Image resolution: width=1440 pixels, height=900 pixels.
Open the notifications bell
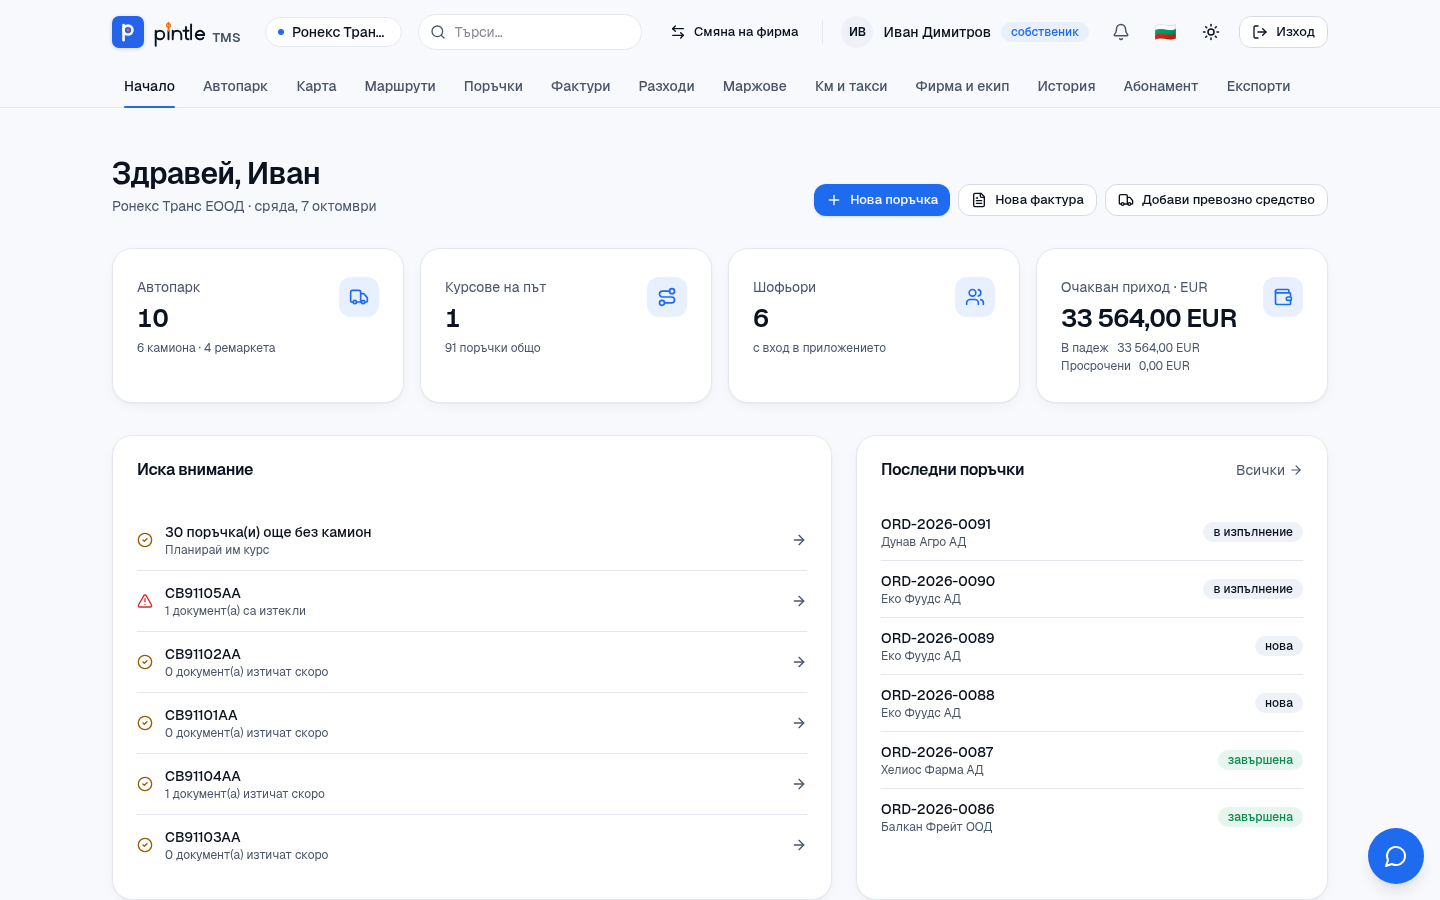point(1121,32)
